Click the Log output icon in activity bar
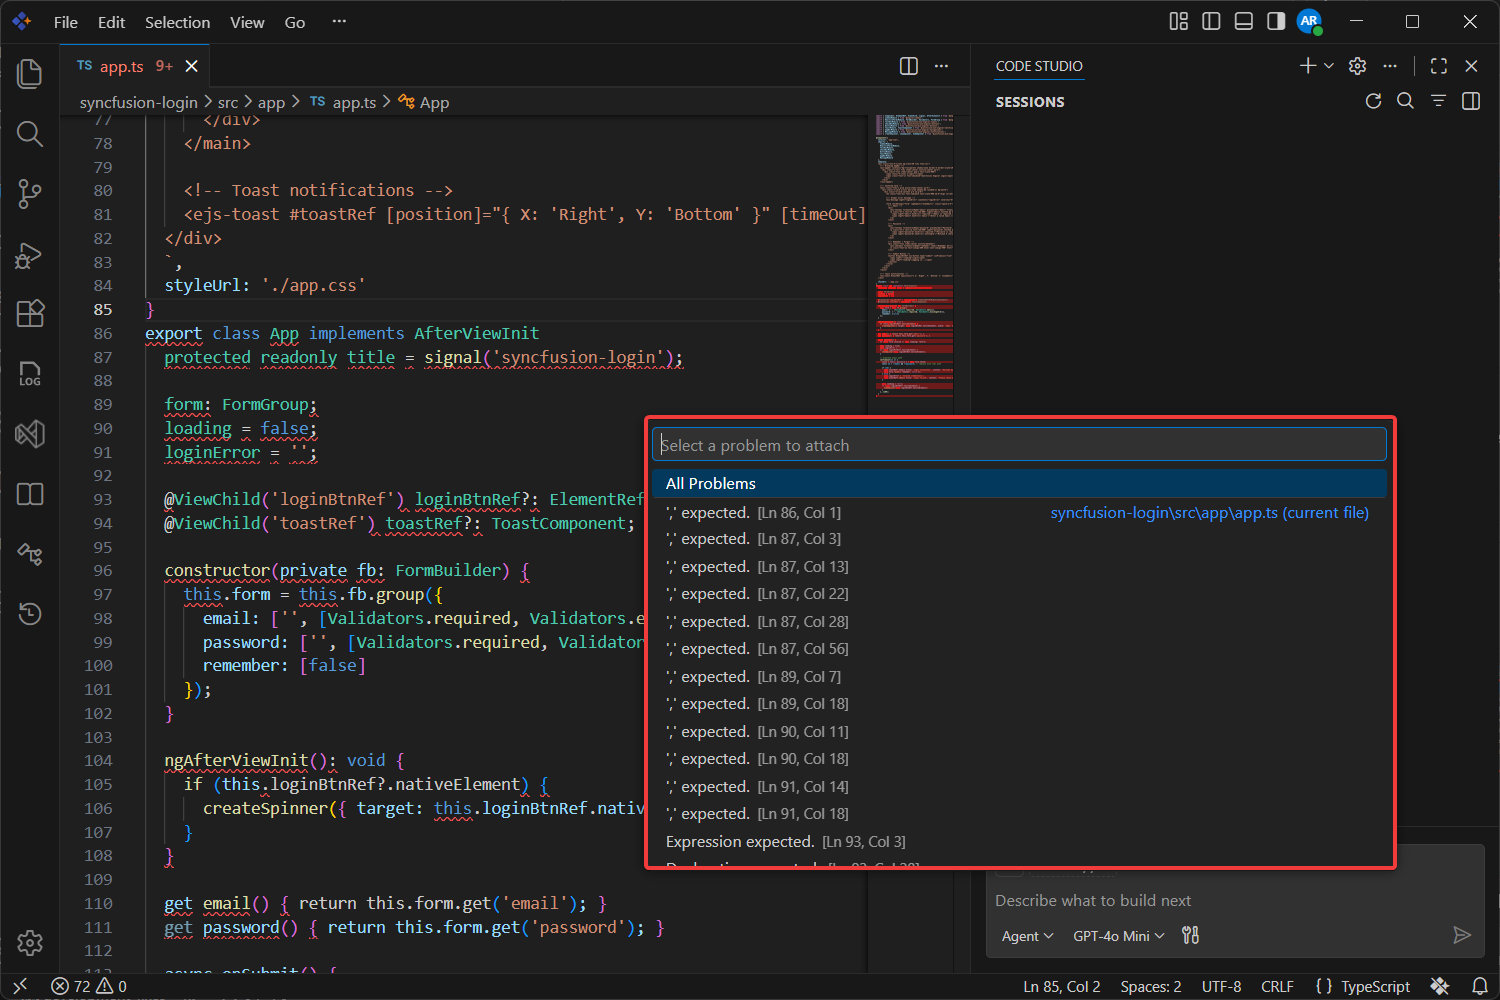 (30, 374)
